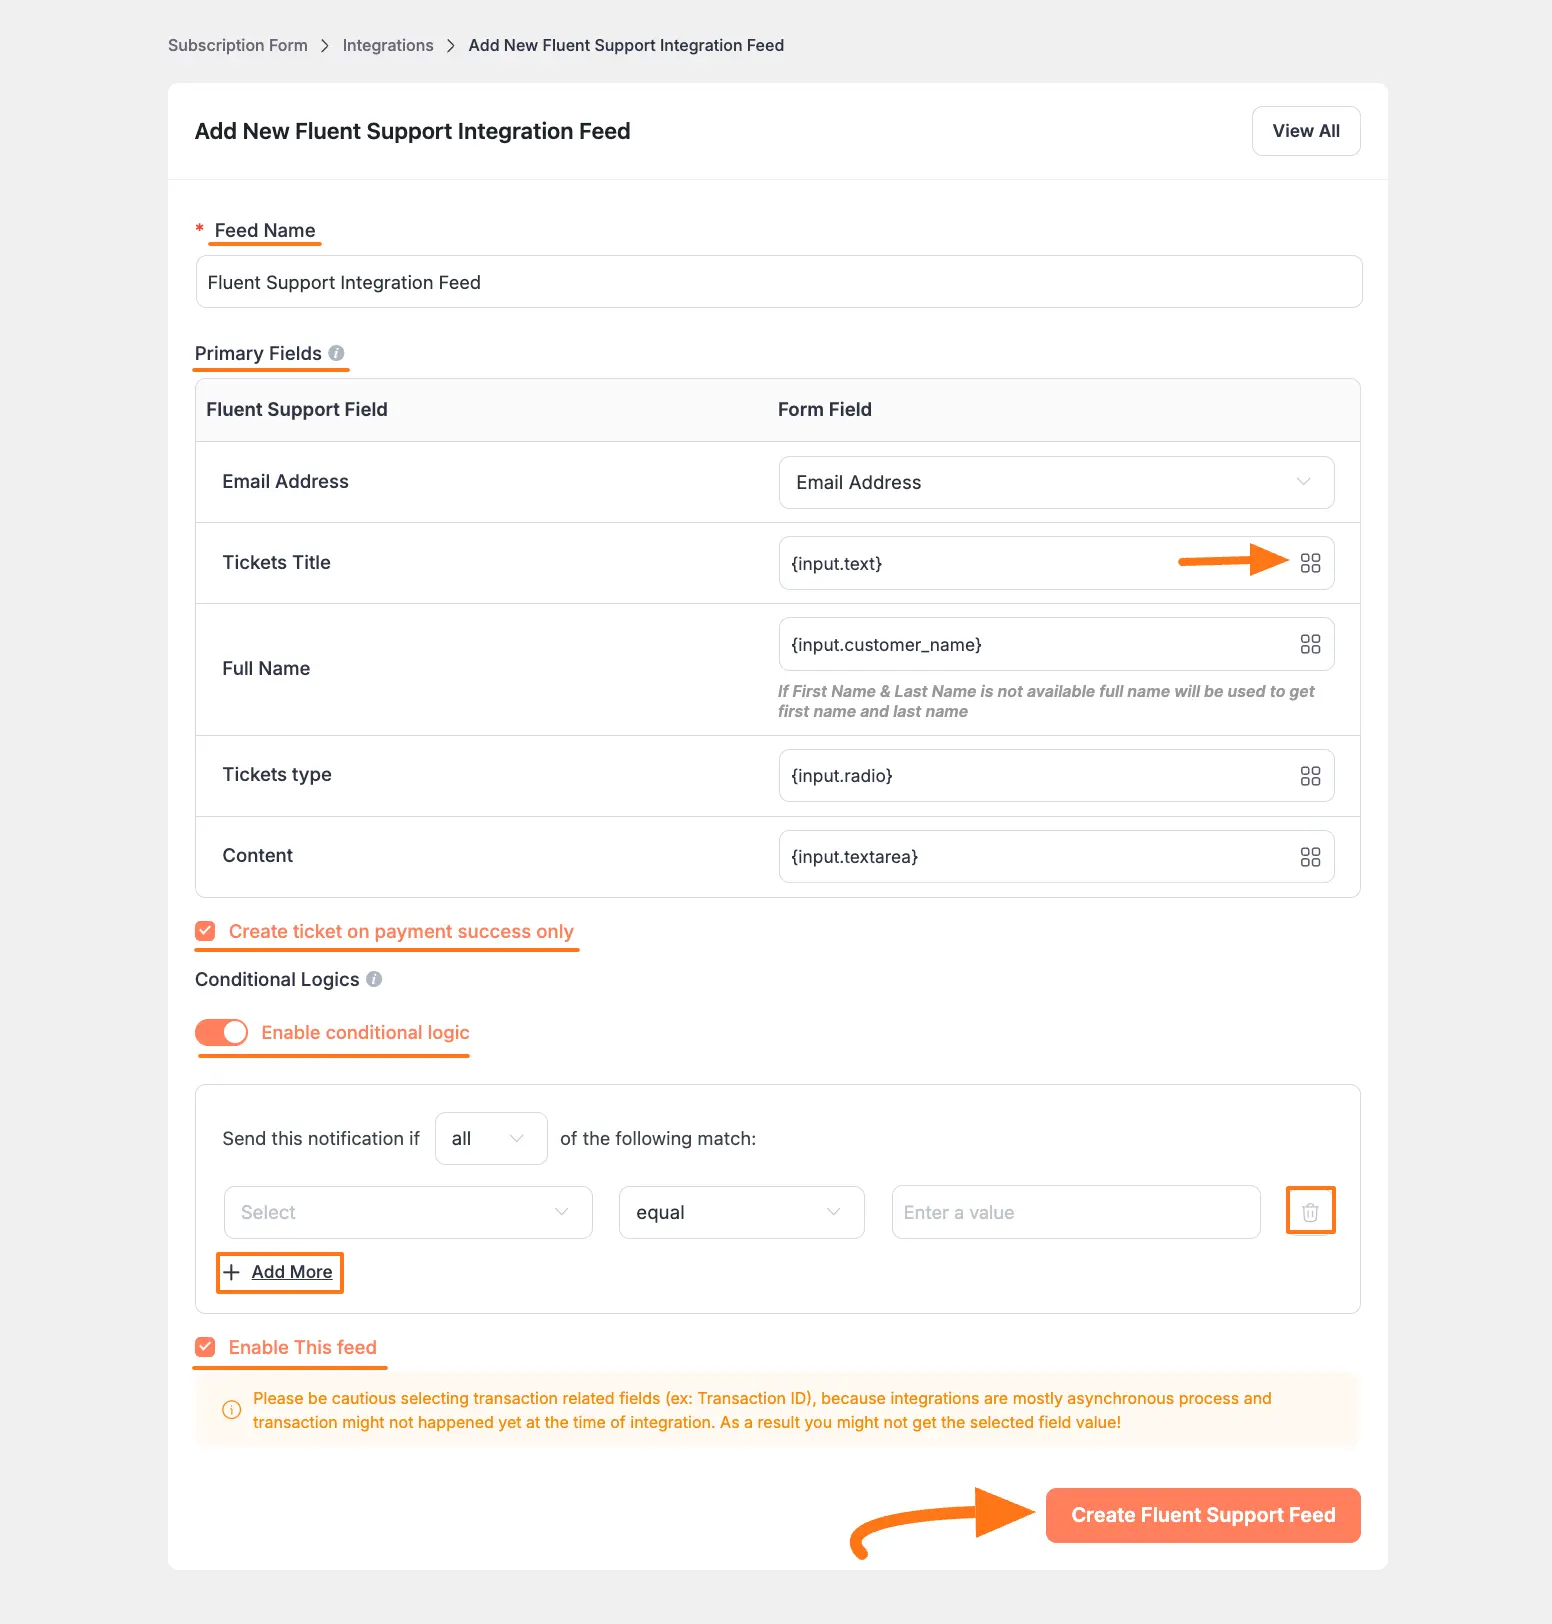
Task: Open shortcode picker for Tickets type field
Action: (x=1310, y=776)
